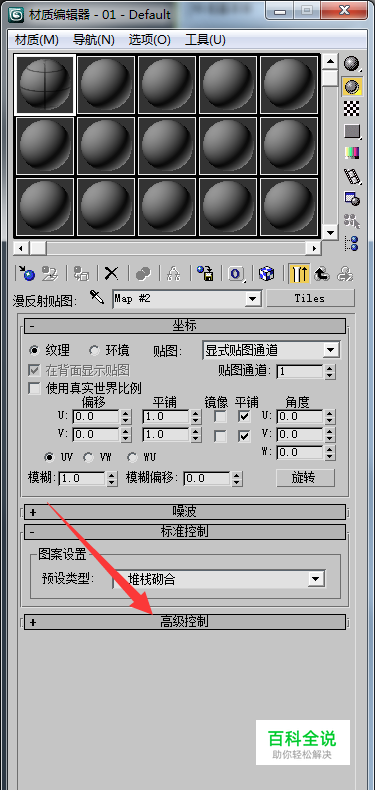This screenshot has height=790, width=375.
Task: Click the 贴图通道 spinner arrows
Action: 330,372
